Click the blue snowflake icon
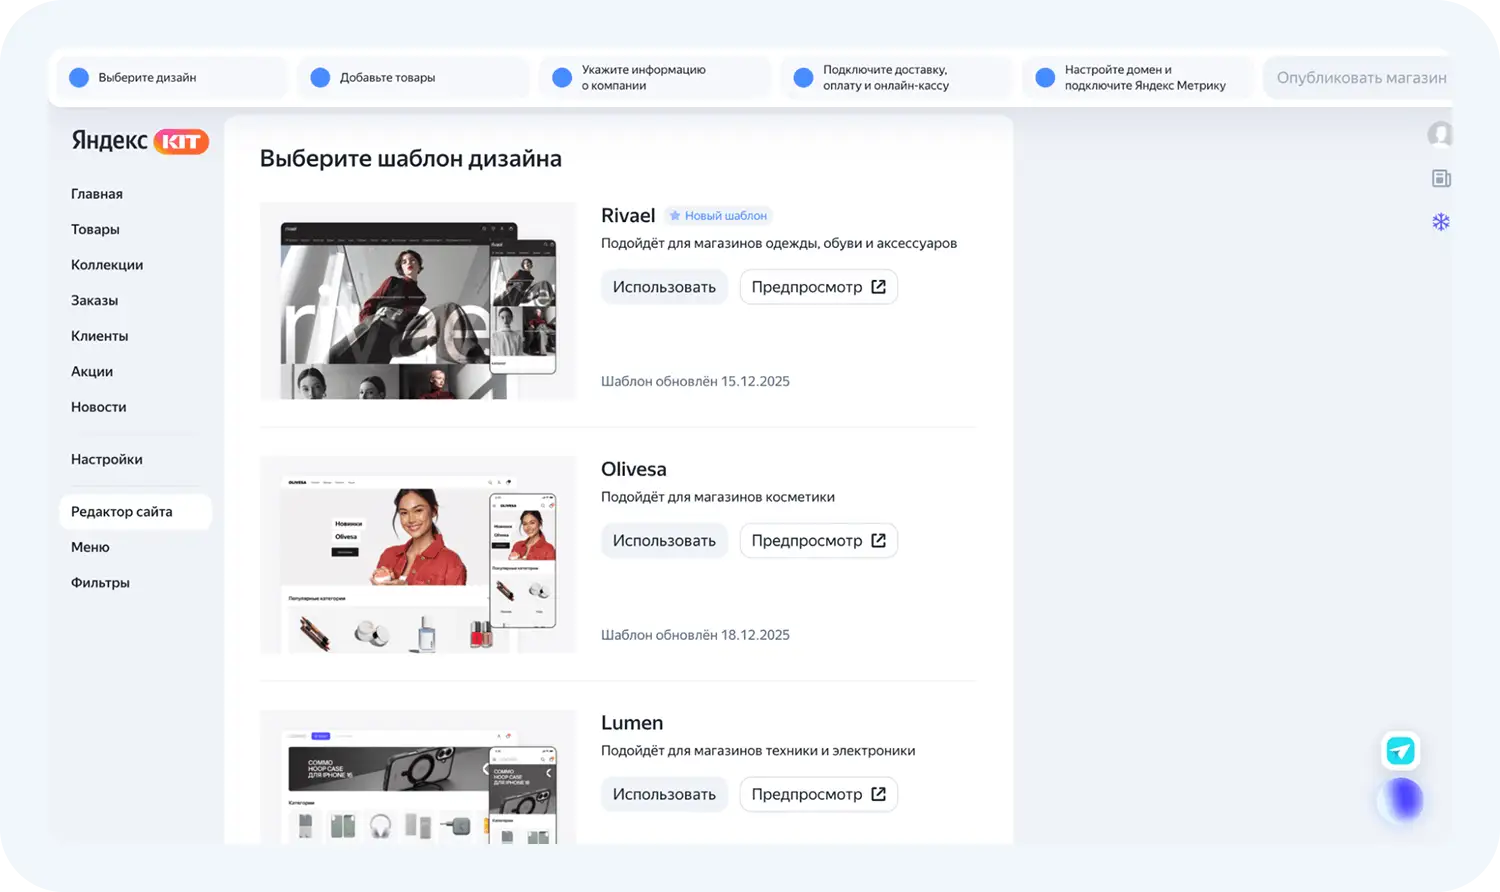This screenshot has width=1500, height=892. (1441, 222)
